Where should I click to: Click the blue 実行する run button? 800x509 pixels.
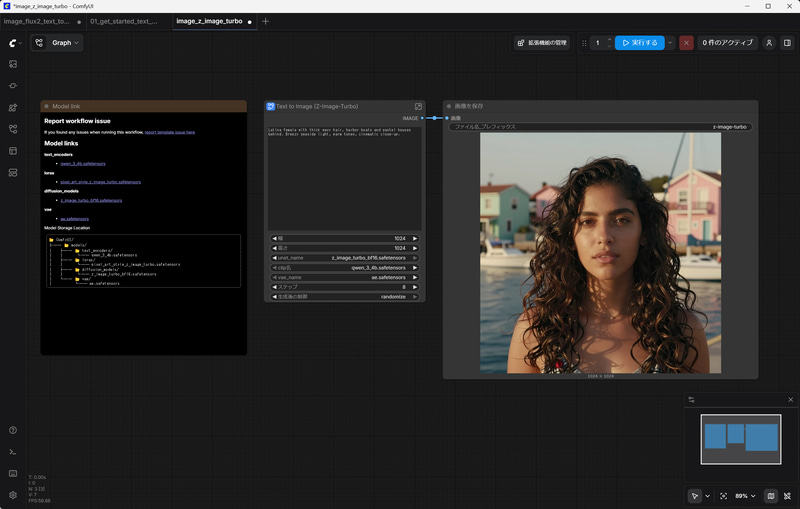pyautogui.click(x=639, y=43)
